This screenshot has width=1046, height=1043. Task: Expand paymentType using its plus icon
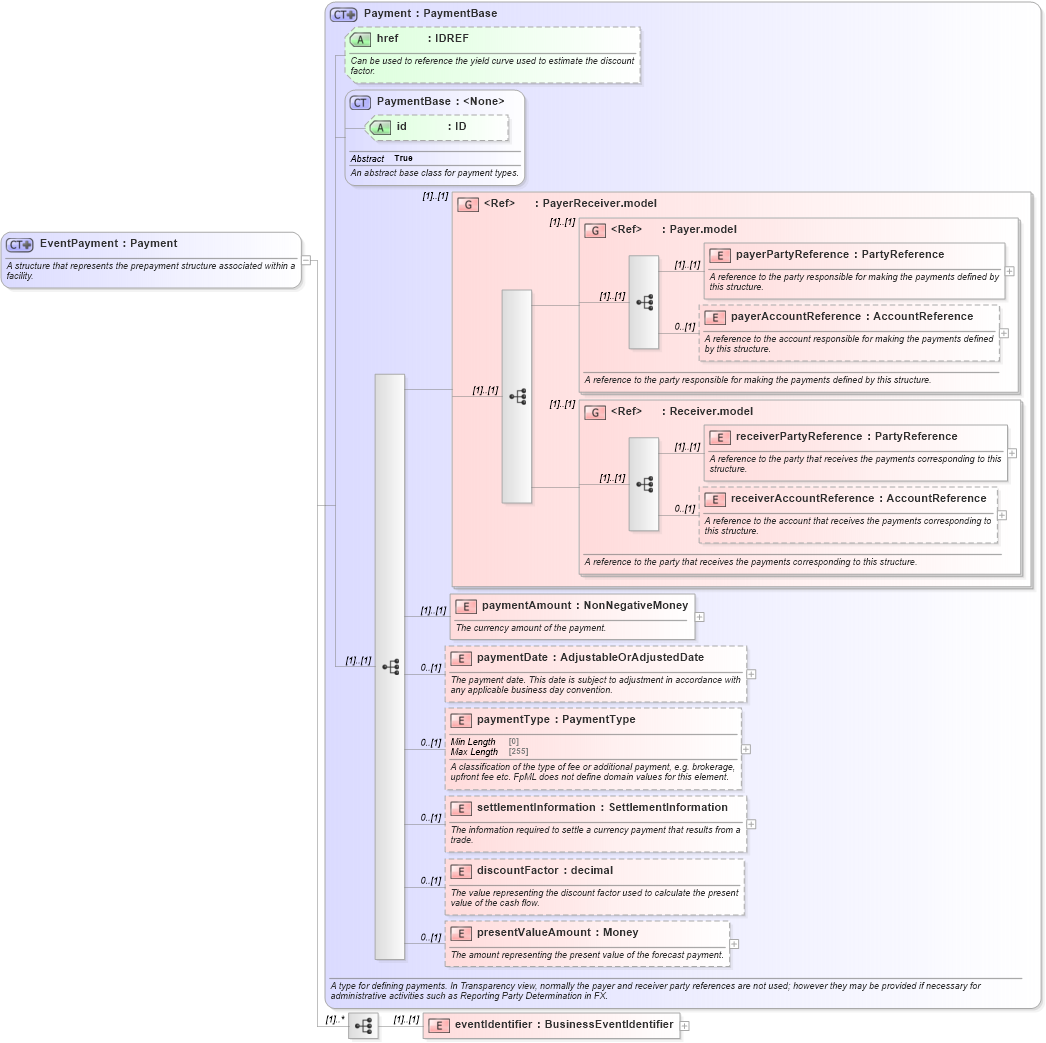(747, 747)
